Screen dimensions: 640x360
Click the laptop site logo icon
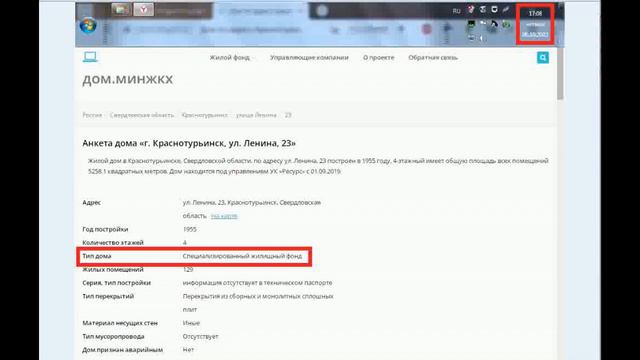(x=90, y=57)
